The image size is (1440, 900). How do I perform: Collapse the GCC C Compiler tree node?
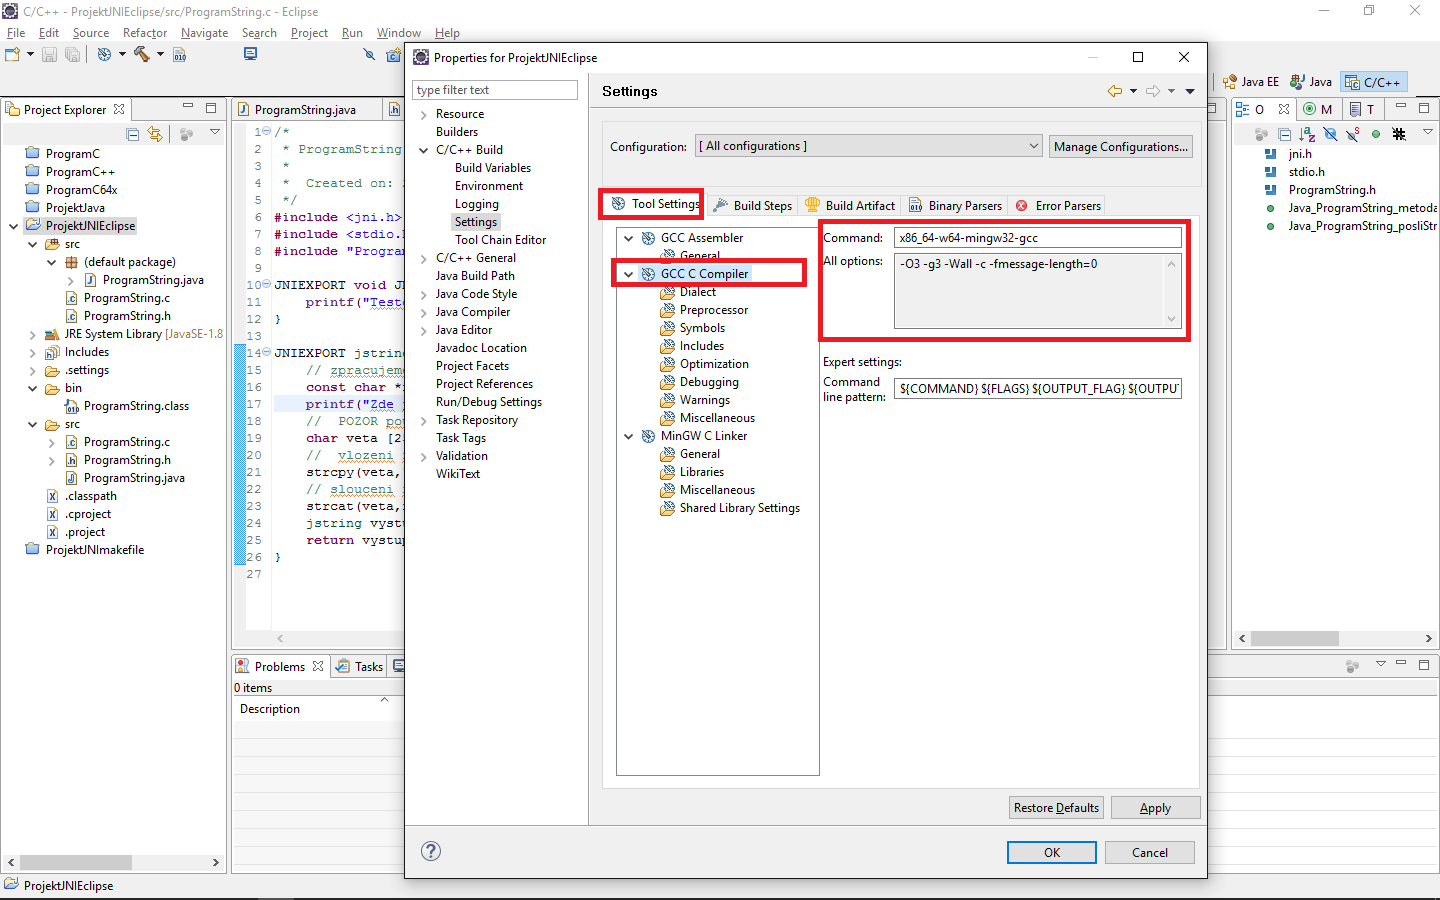coord(628,273)
